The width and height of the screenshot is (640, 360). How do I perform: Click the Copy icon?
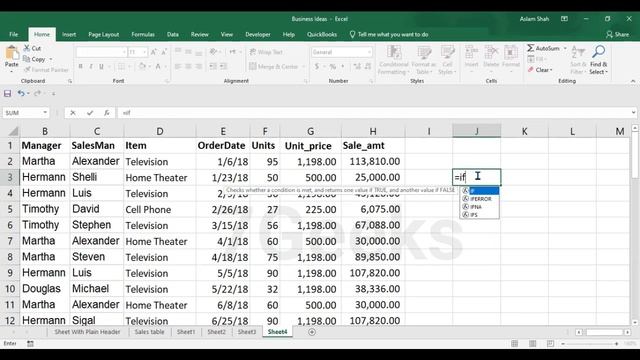[27, 59]
